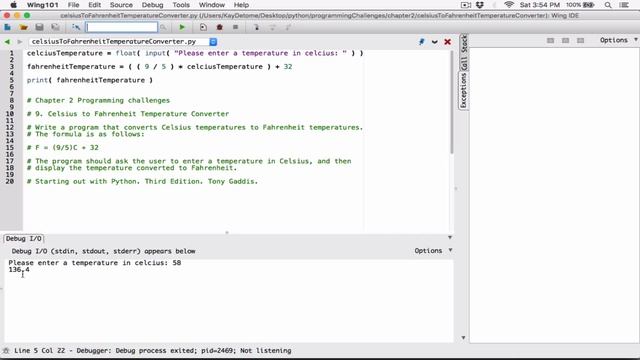Select the Debug I/O tab
640x360 pixels.
tap(24, 238)
